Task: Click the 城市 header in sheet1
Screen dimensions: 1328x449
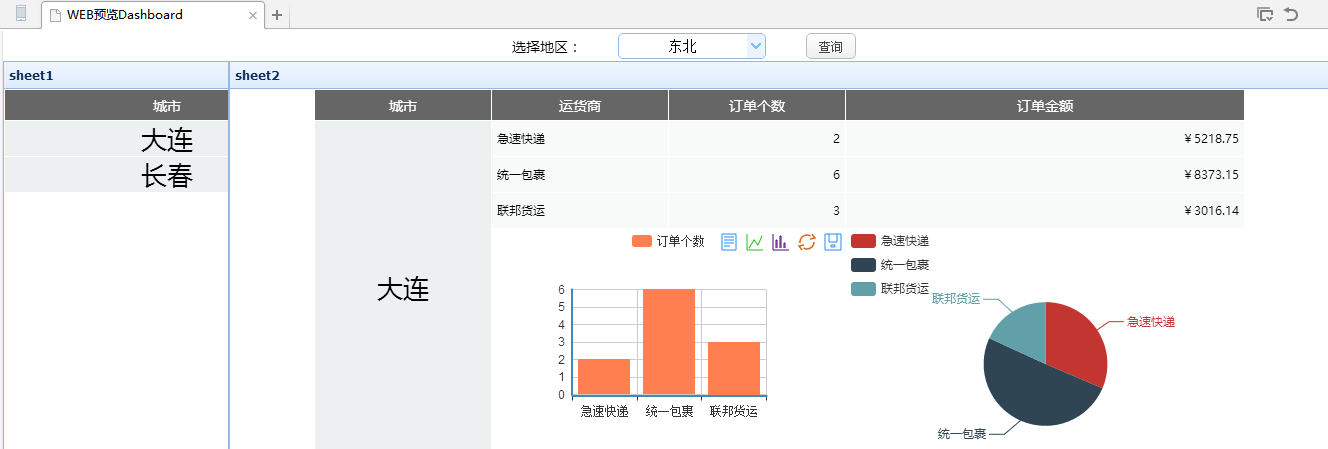Action: pos(116,105)
